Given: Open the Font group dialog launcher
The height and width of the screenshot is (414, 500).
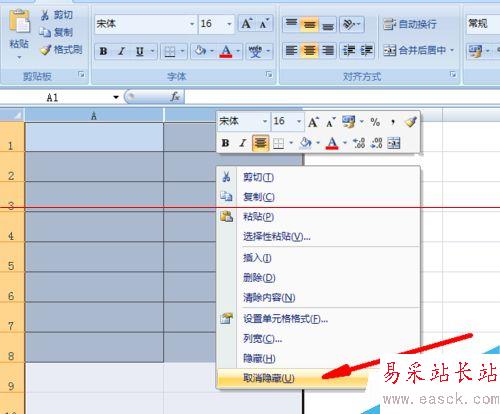Looking at the screenshot, I should 269,75.
